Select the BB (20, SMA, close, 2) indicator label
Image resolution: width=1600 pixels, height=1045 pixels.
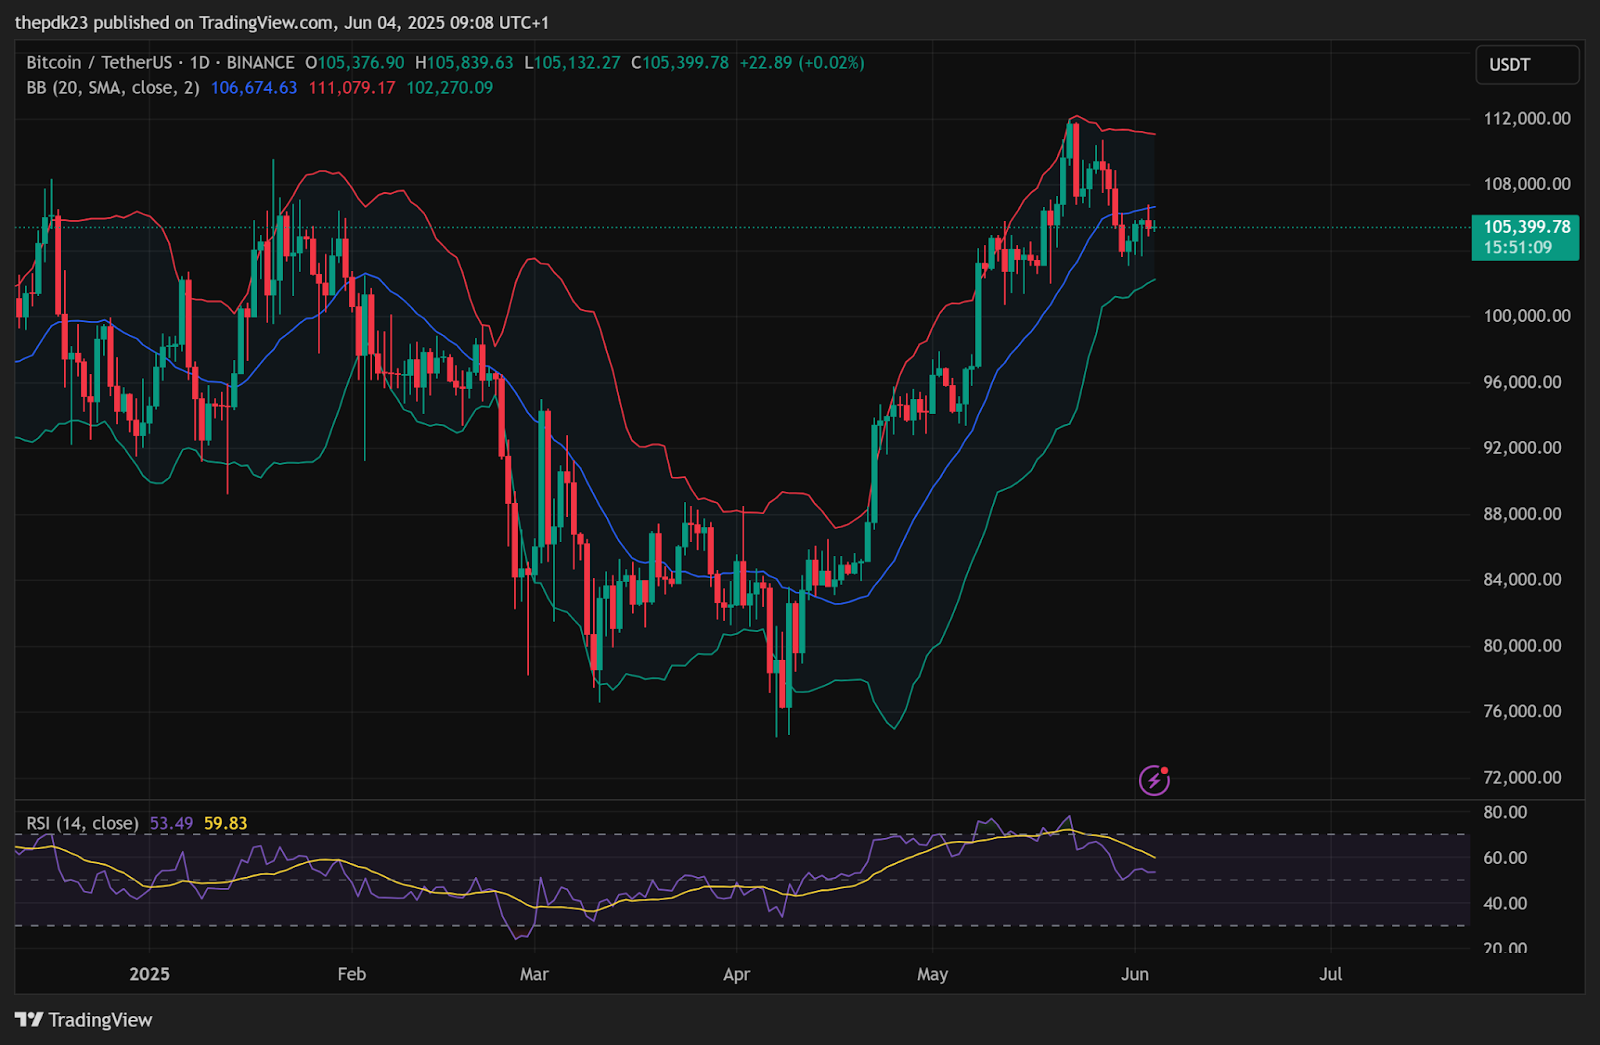pyautogui.click(x=112, y=88)
